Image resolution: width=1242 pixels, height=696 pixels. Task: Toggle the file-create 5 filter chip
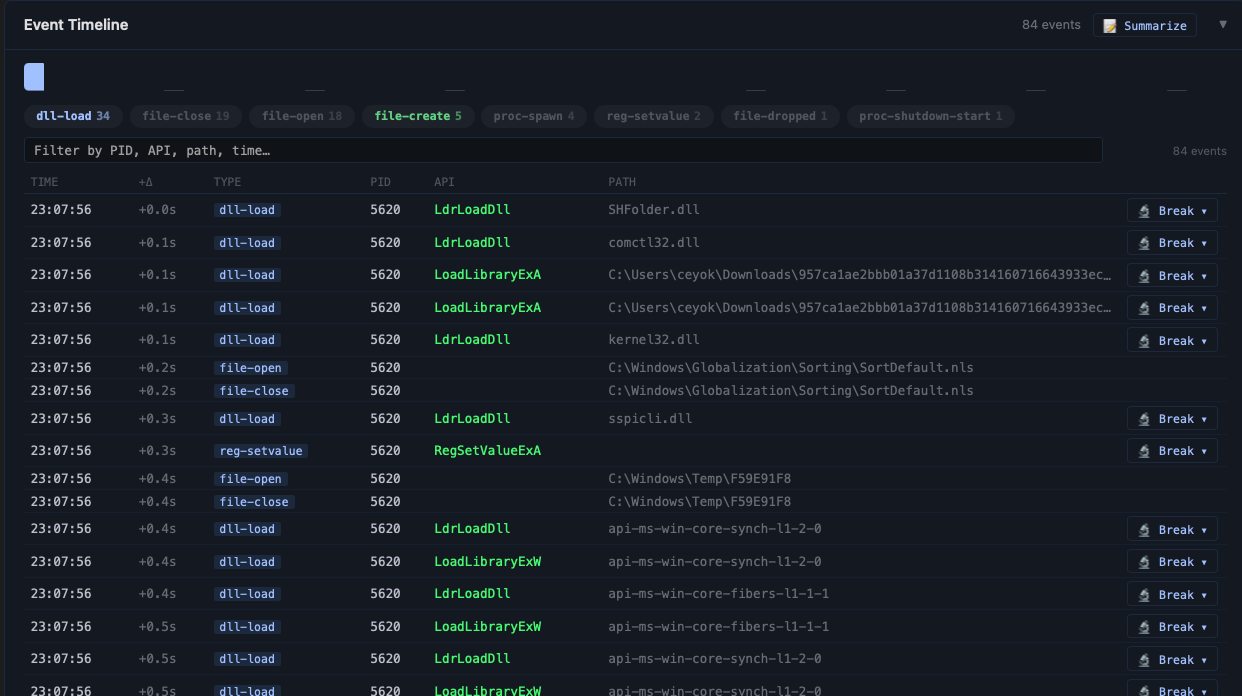pyautogui.click(x=418, y=116)
